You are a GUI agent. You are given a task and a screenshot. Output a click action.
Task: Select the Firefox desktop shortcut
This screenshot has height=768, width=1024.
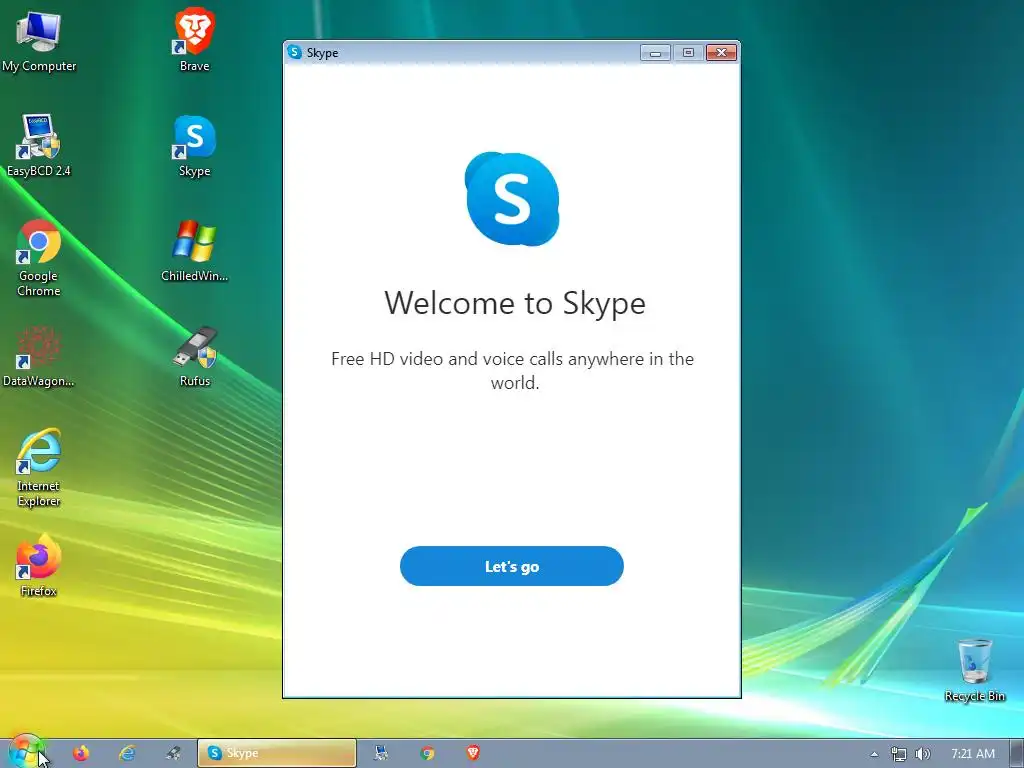[x=39, y=566]
